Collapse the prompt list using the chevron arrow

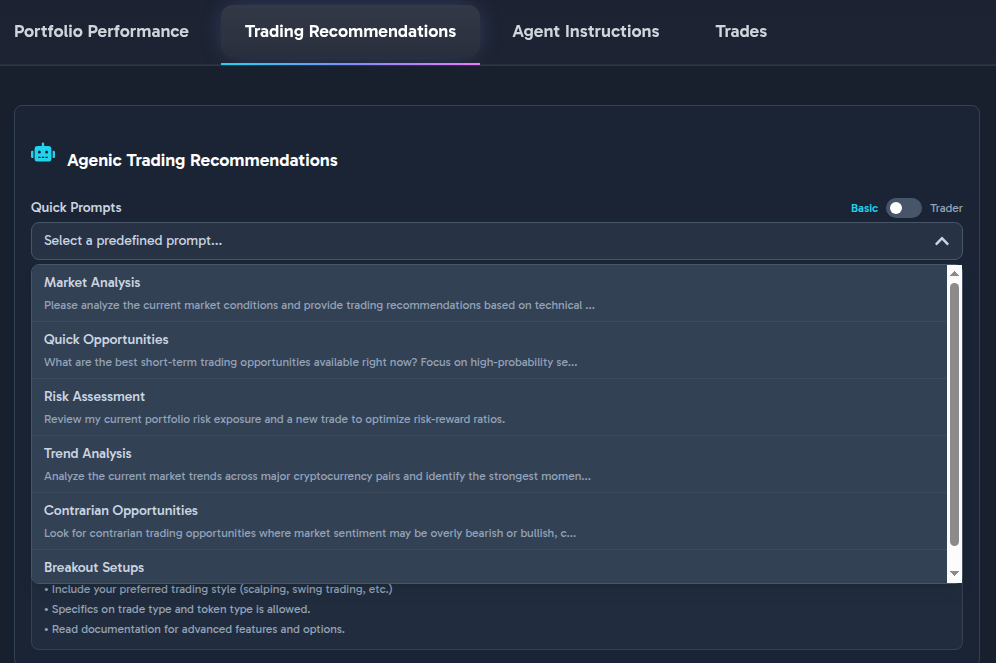[941, 241]
